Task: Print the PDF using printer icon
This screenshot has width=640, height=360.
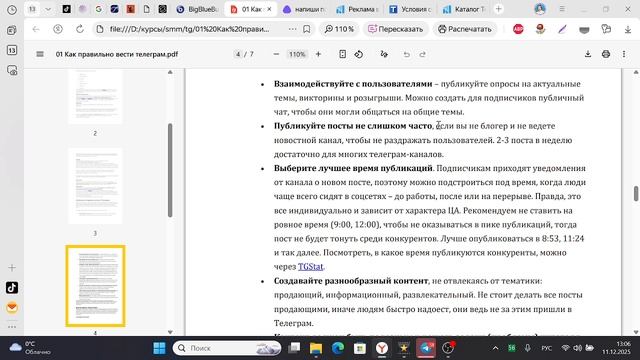Action: point(606,54)
